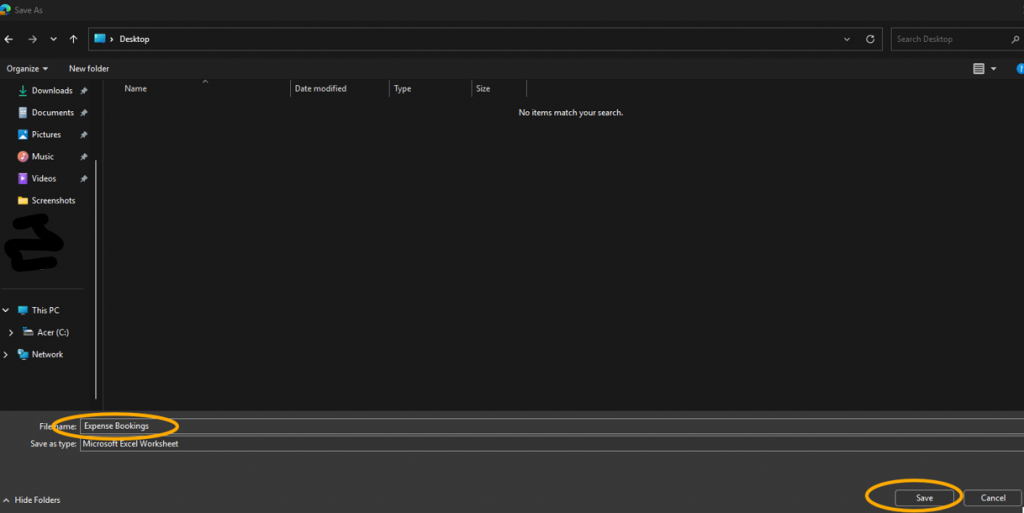The width and height of the screenshot is (1024, 513).
Task: Go up one folder level
Action: [x=73, y=39]
